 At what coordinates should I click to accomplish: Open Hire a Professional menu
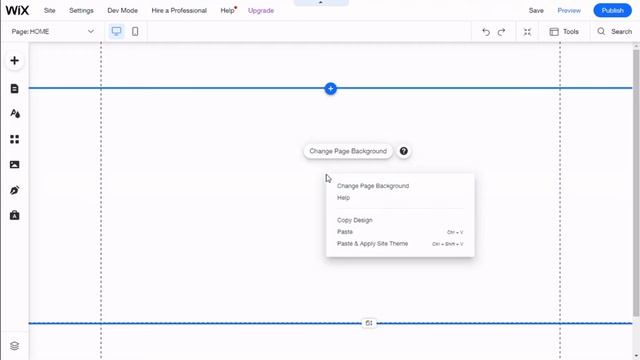pyautogui.click(x=179, y=11)
